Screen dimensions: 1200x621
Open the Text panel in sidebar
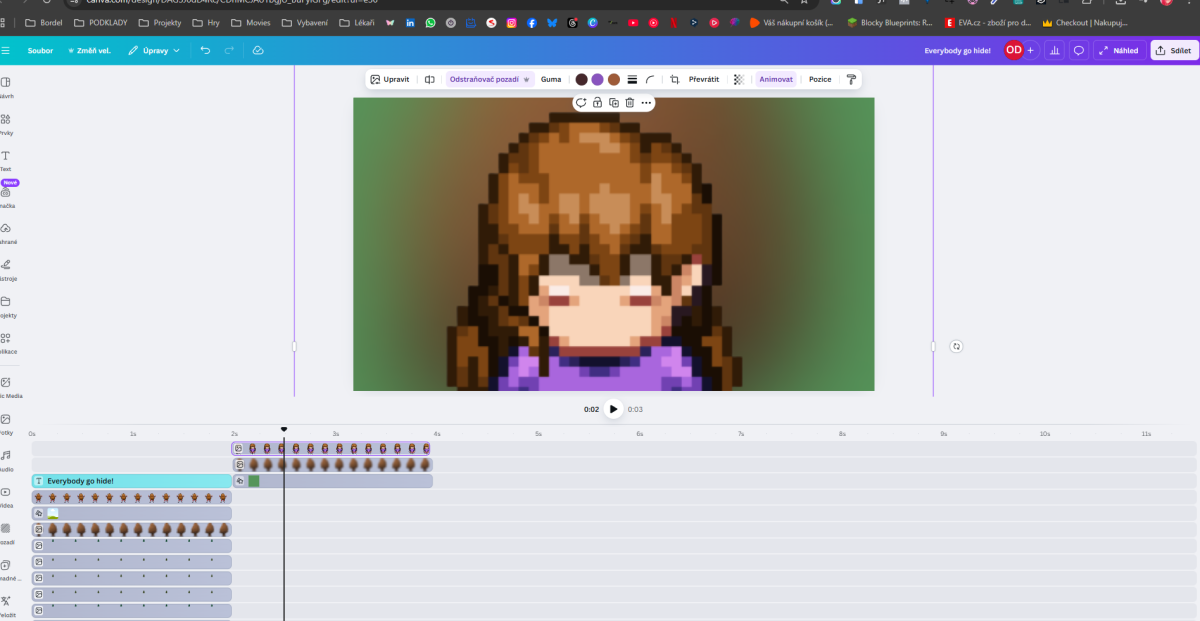[x=6, y=160]
